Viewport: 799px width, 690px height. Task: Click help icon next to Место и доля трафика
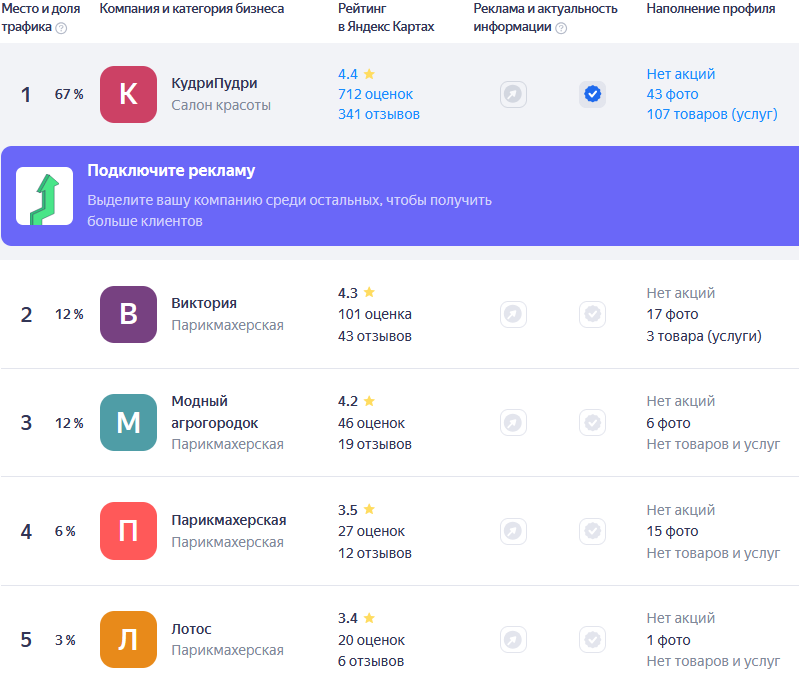(61, 28)
